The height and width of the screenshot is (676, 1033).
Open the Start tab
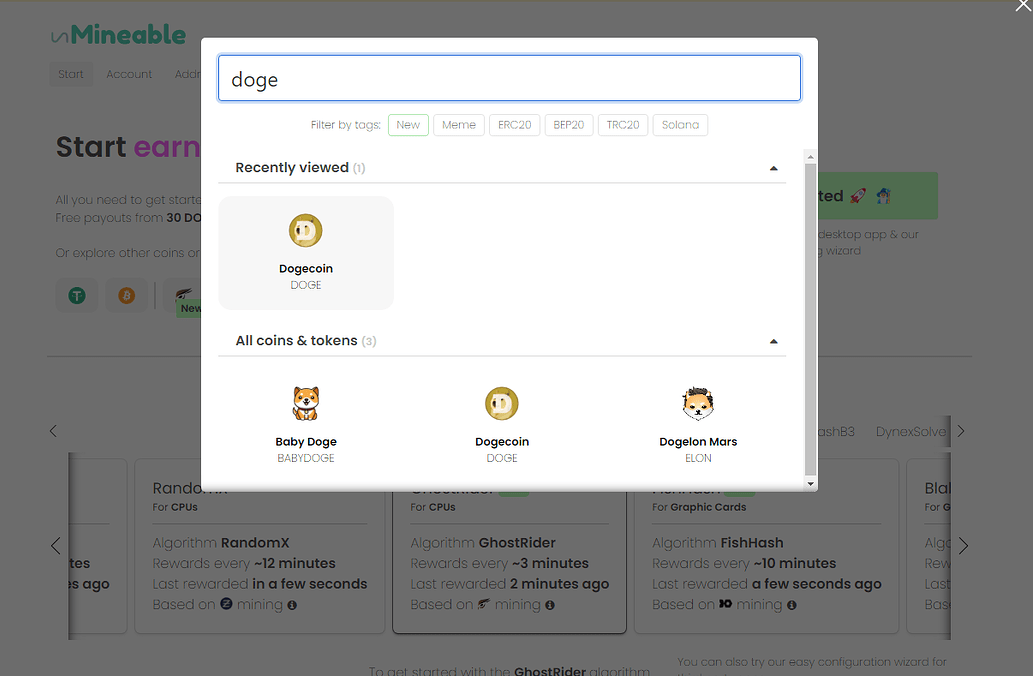pyautogui.click(x=71, y=74)
